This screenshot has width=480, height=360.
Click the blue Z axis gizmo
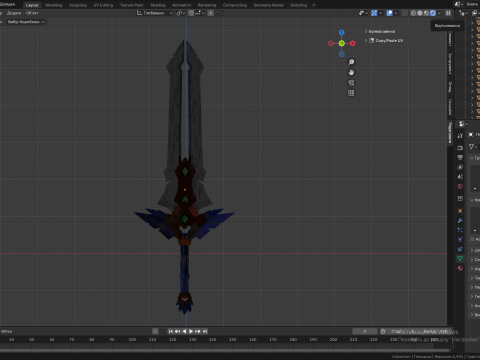pos(341,32)
